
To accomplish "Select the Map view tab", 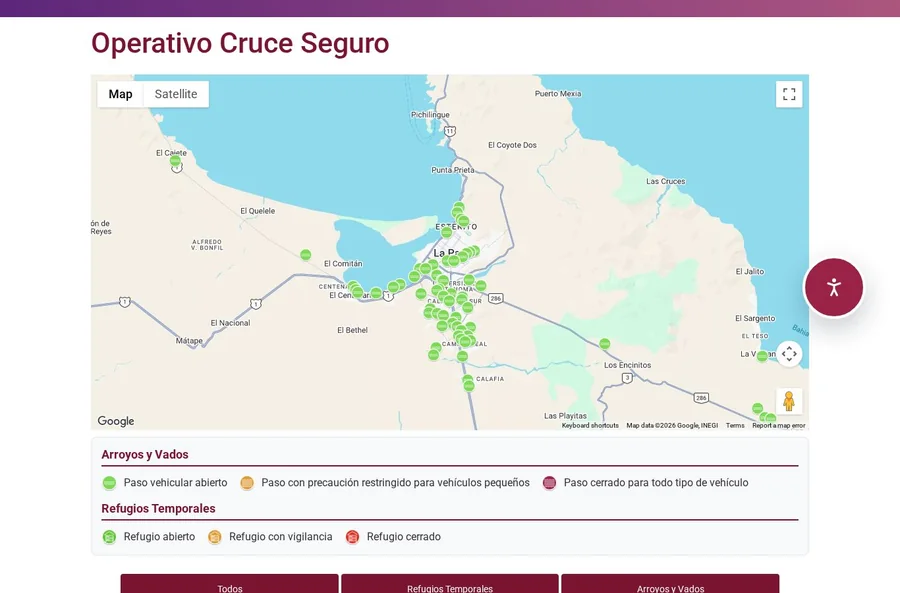I will (121, 94).
